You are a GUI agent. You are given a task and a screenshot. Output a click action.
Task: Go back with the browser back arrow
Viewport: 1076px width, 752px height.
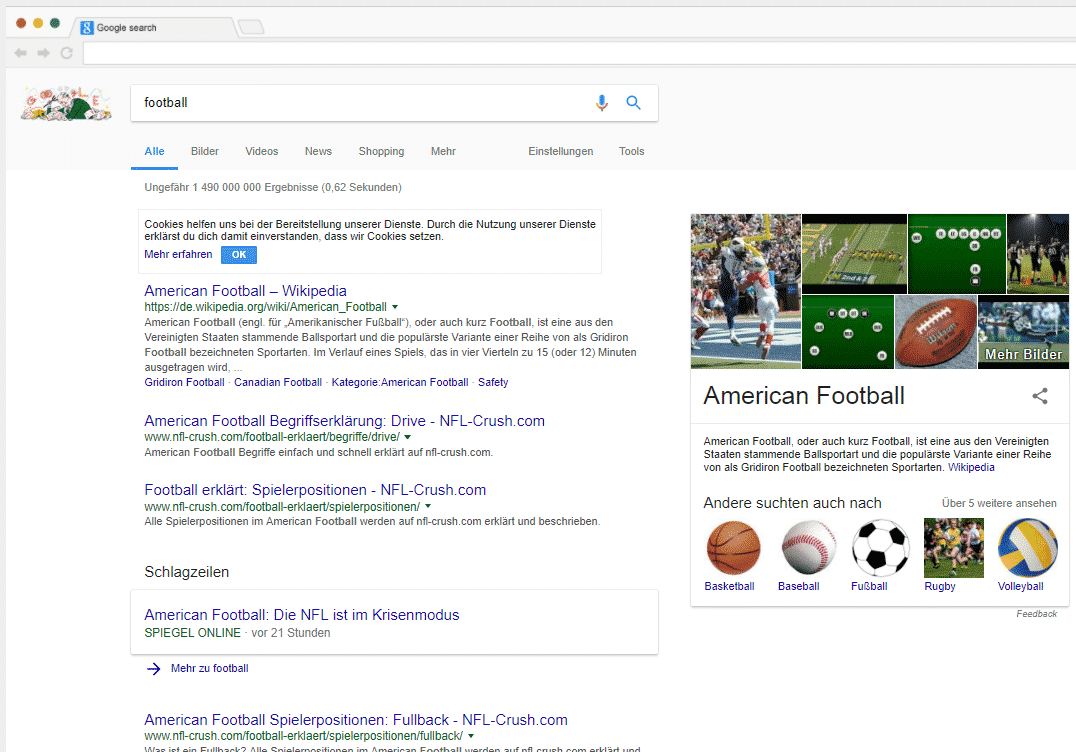pyautogui.click(x=21, y=53)
